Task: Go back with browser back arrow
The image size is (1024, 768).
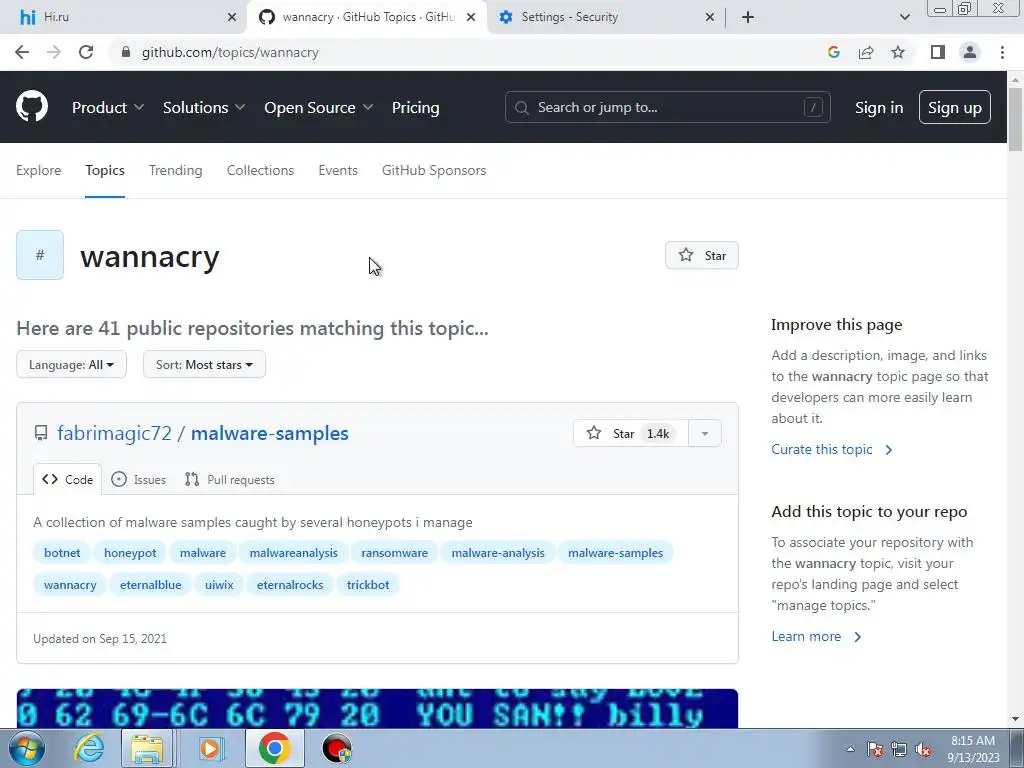Action: pos(22,52)
